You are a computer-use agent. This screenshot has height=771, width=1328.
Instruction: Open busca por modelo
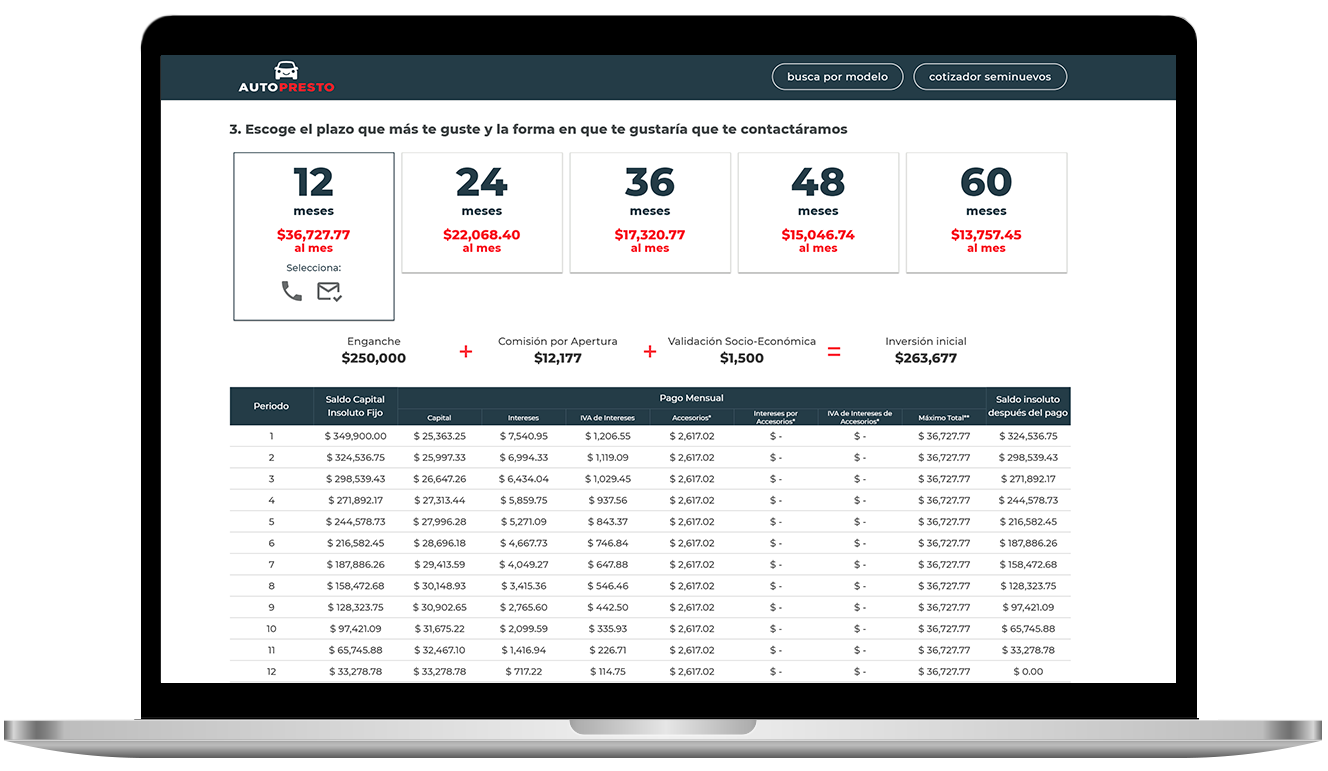pos(837,76)
